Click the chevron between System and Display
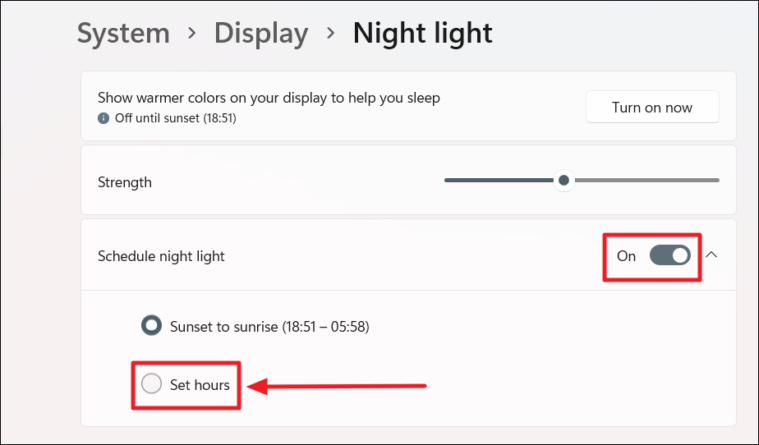 192,33
